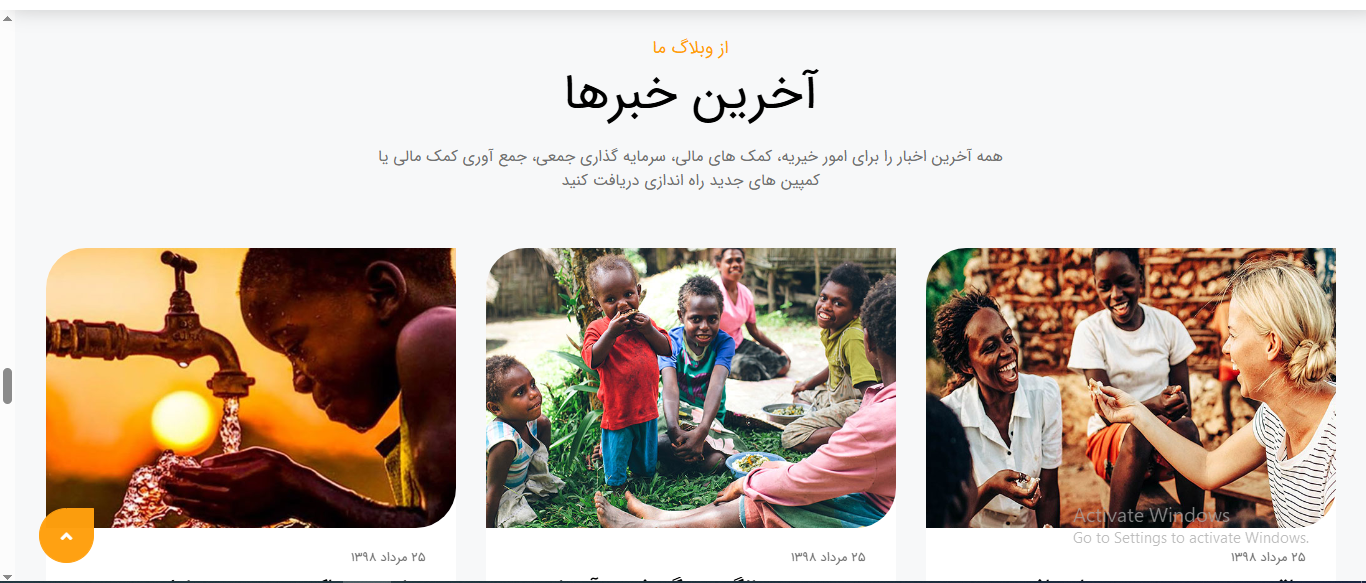This screenshot has width=1366, height=583.
Task: Click the description paragraph below the heading
Action: [691, 168]
